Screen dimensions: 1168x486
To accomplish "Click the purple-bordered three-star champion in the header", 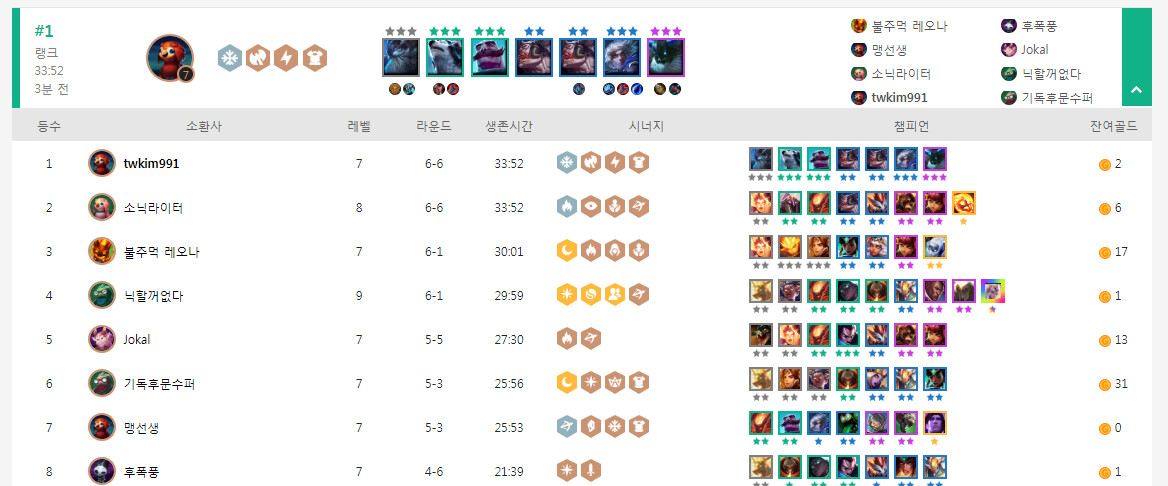I will (665, 57).
